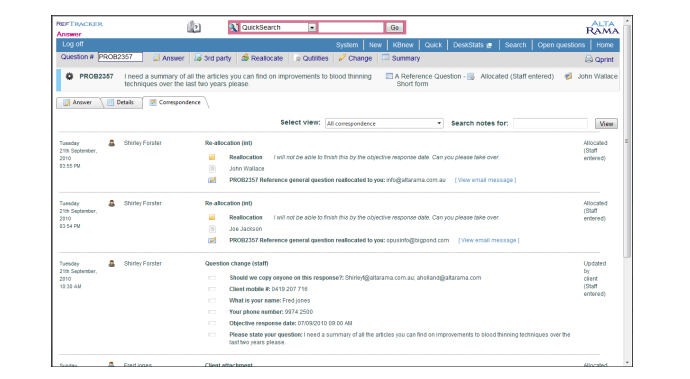Viewport: 690px width, 379px height.
Task: Open the QuickSearch dropdown arrow
Action: 312,27
